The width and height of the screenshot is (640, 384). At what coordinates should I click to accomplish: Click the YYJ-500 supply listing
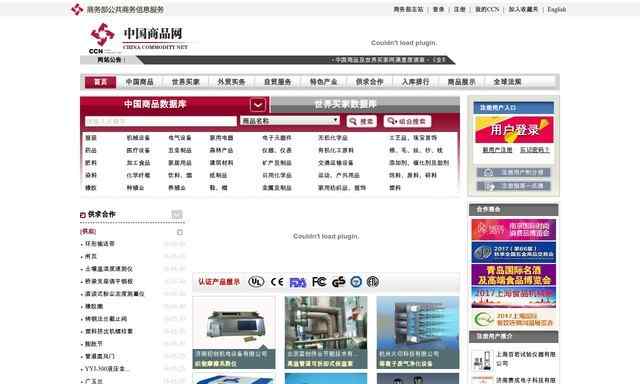107,369
